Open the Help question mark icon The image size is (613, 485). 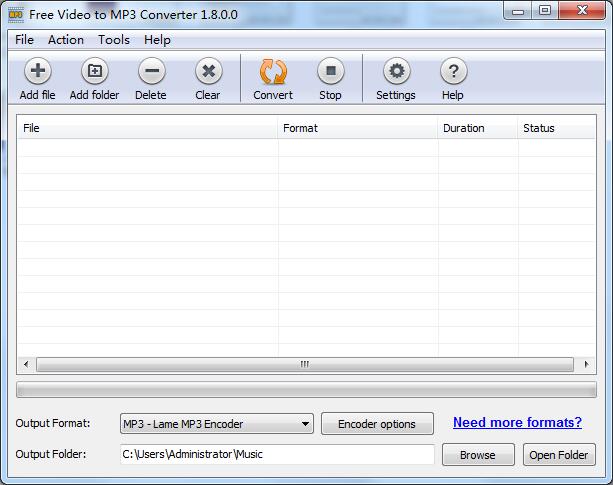click(453, 72)
